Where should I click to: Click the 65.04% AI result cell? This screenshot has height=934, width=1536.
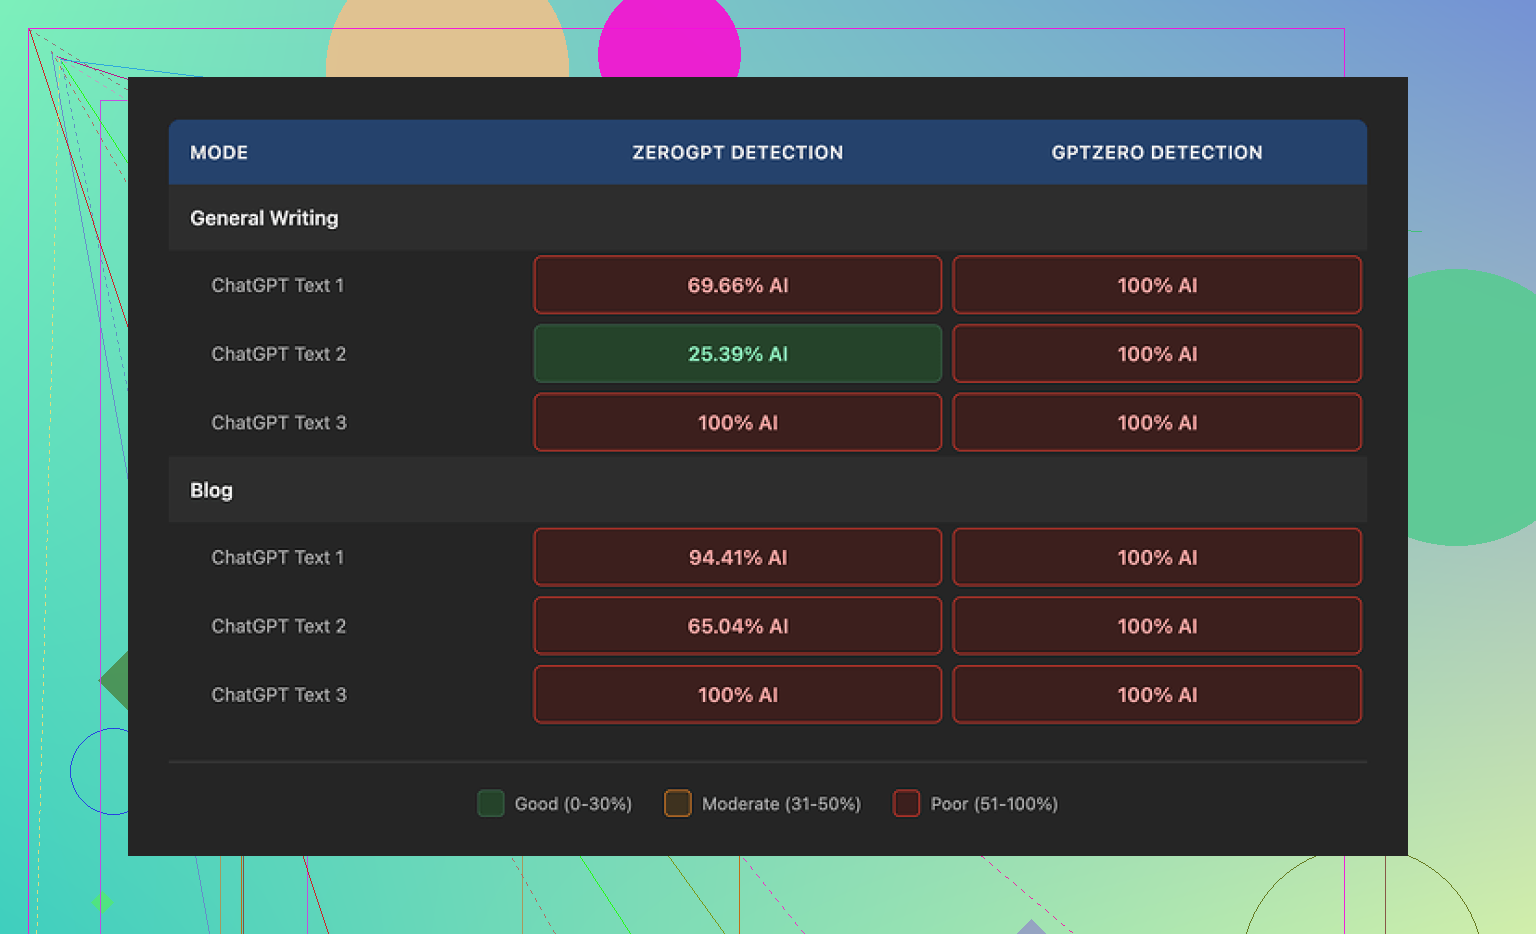(737, 626)
